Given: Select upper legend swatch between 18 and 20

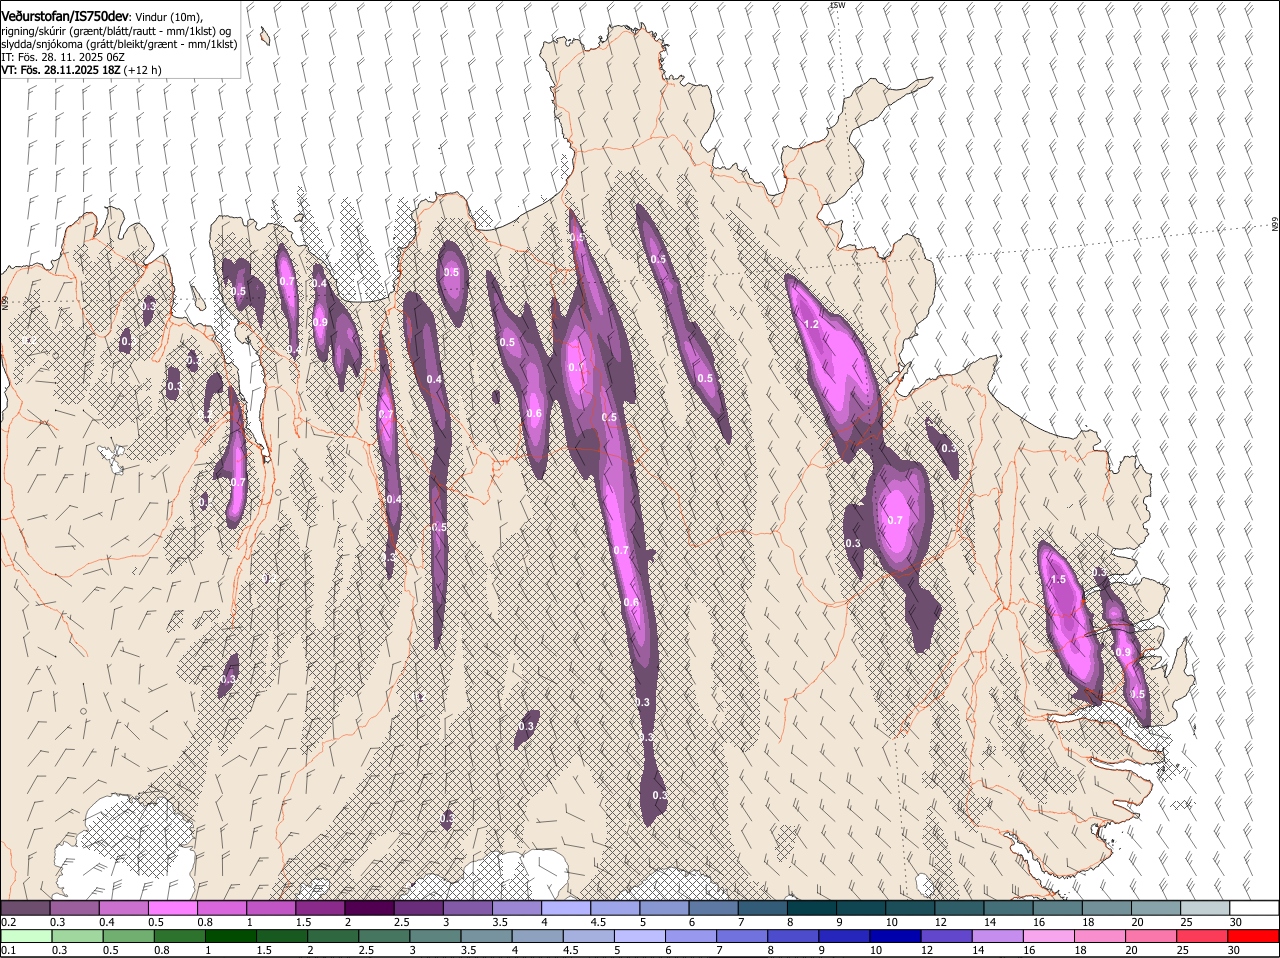Looking at the screenshot, I should point(1108,908).
